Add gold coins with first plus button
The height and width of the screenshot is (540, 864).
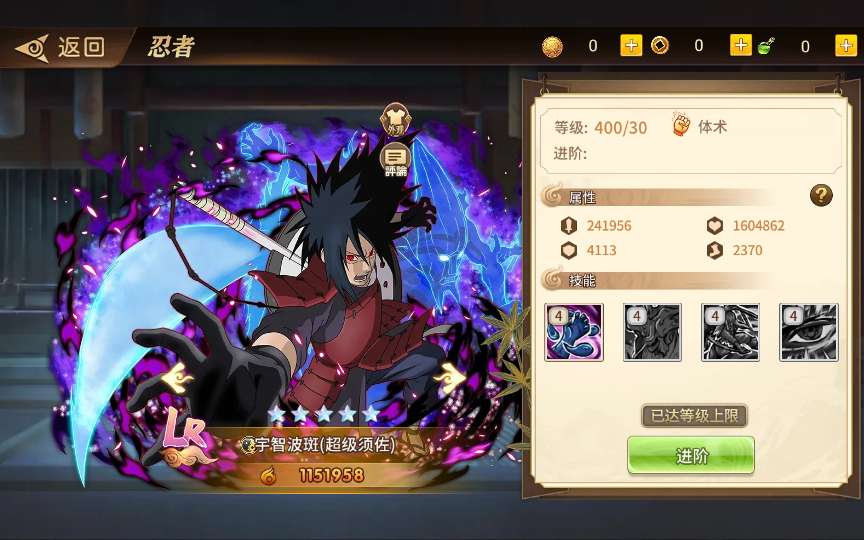(631, 45)
